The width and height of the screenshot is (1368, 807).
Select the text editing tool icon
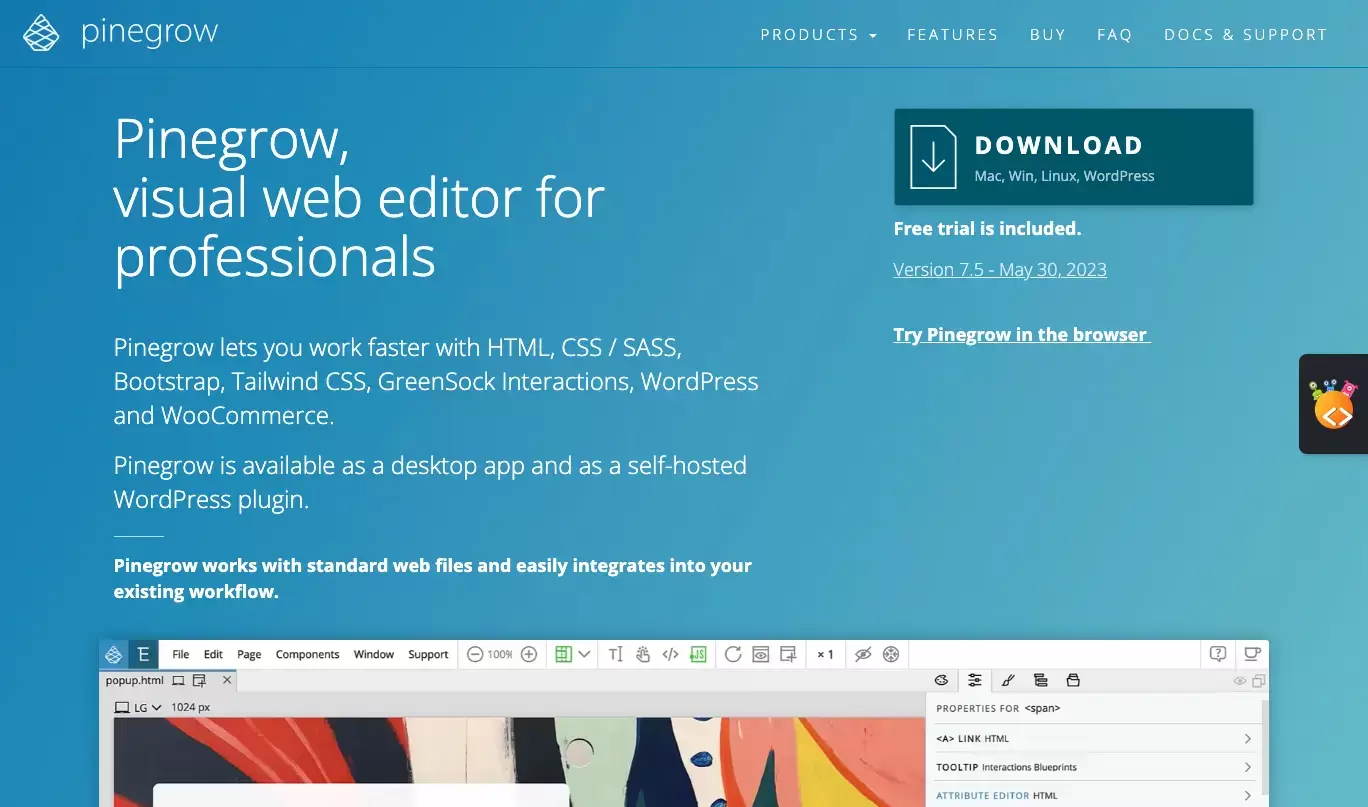coord(615,654)
